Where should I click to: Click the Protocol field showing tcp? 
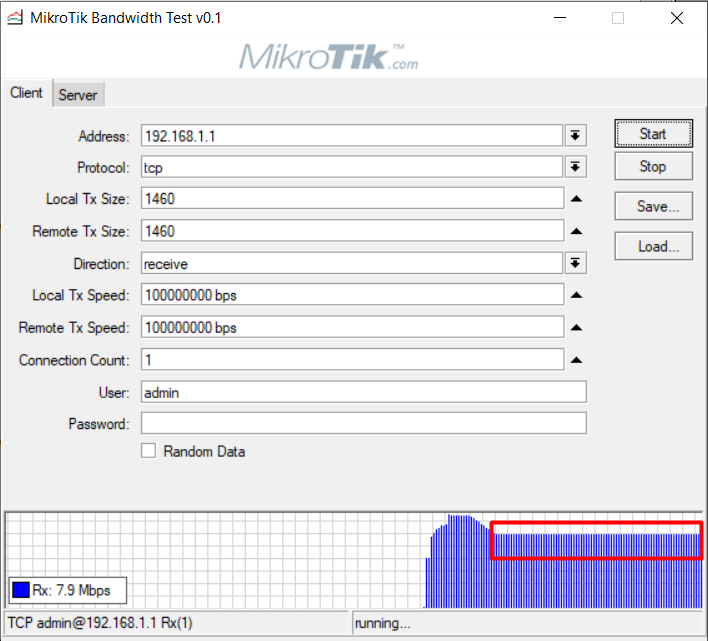click(352, 167)
